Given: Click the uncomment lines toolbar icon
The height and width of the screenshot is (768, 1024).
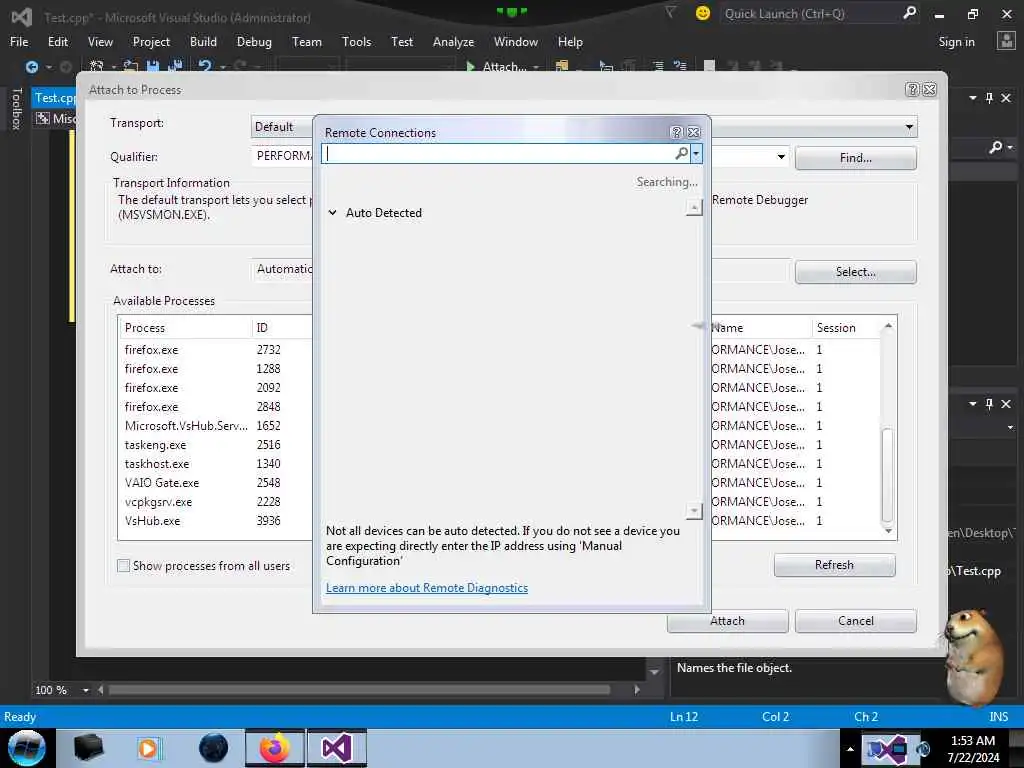Looking at the screenshot, I should tap(680, 67).
